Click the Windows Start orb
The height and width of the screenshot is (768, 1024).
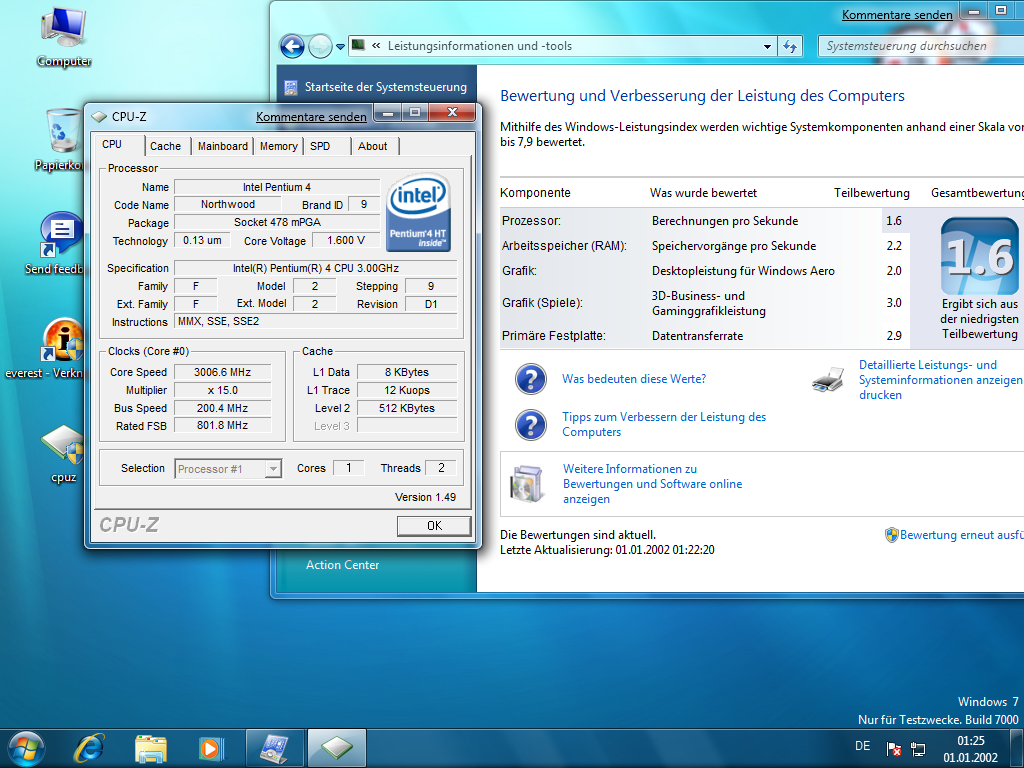click(26, 747)
